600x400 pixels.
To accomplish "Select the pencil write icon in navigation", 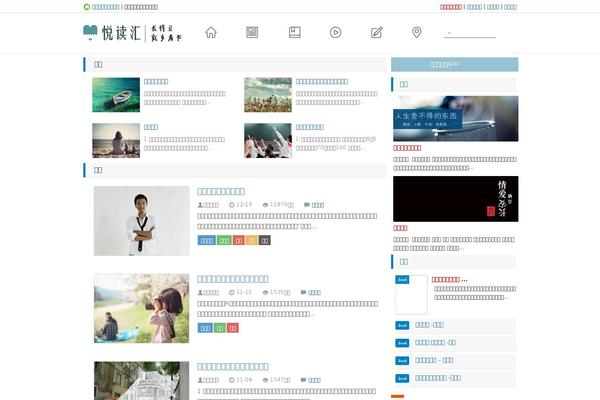I will [x=377, y=33].
